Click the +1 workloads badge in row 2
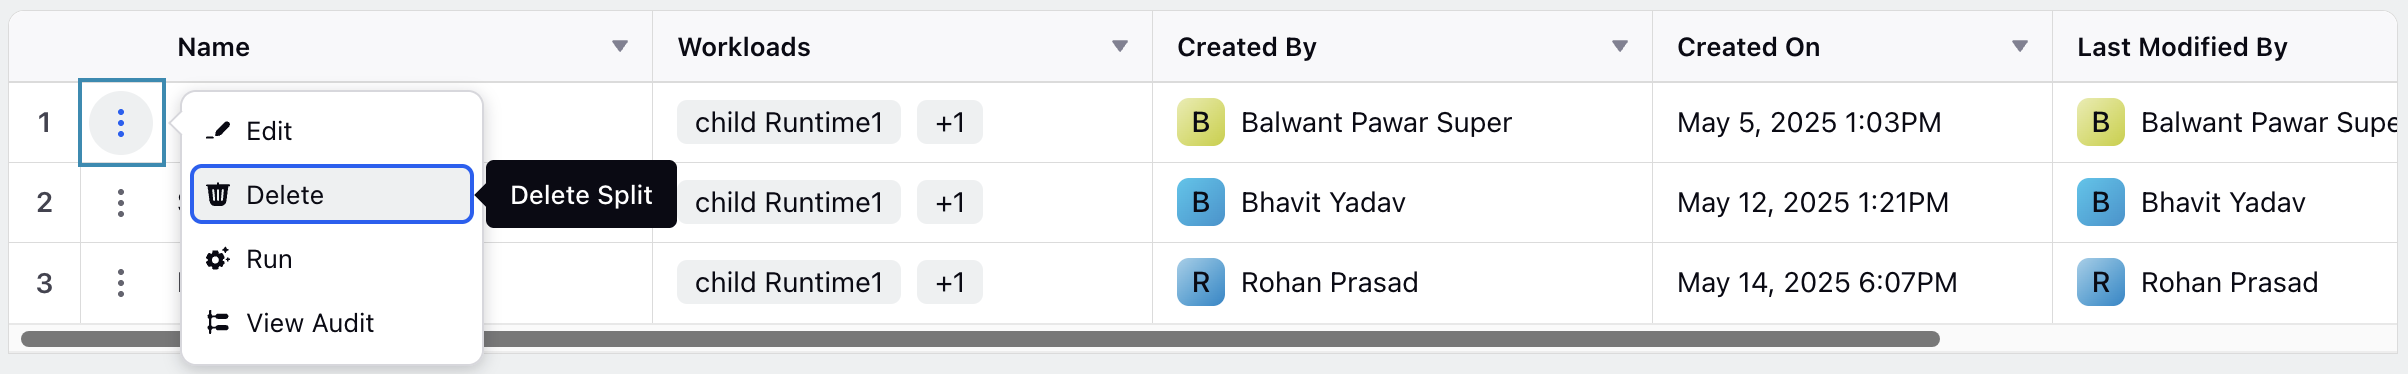Viewport: 2408px width, 374px height. 950,203
